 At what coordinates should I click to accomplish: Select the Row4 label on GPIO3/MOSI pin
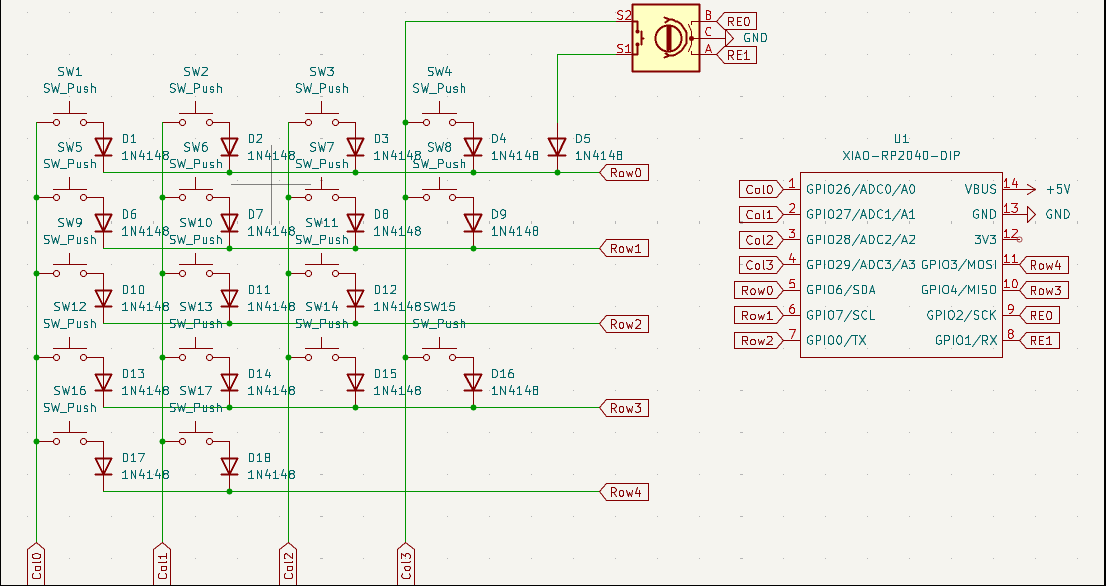[x=1046, y=265]
